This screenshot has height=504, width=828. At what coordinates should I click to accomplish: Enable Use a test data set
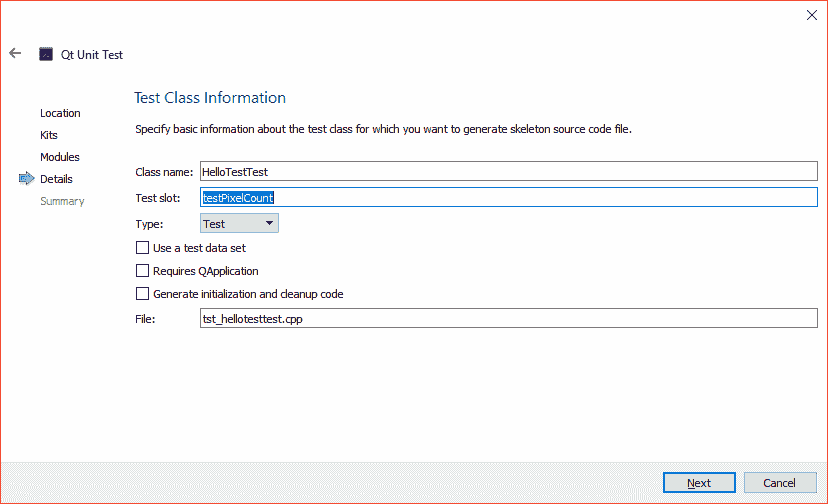point(142,247)
